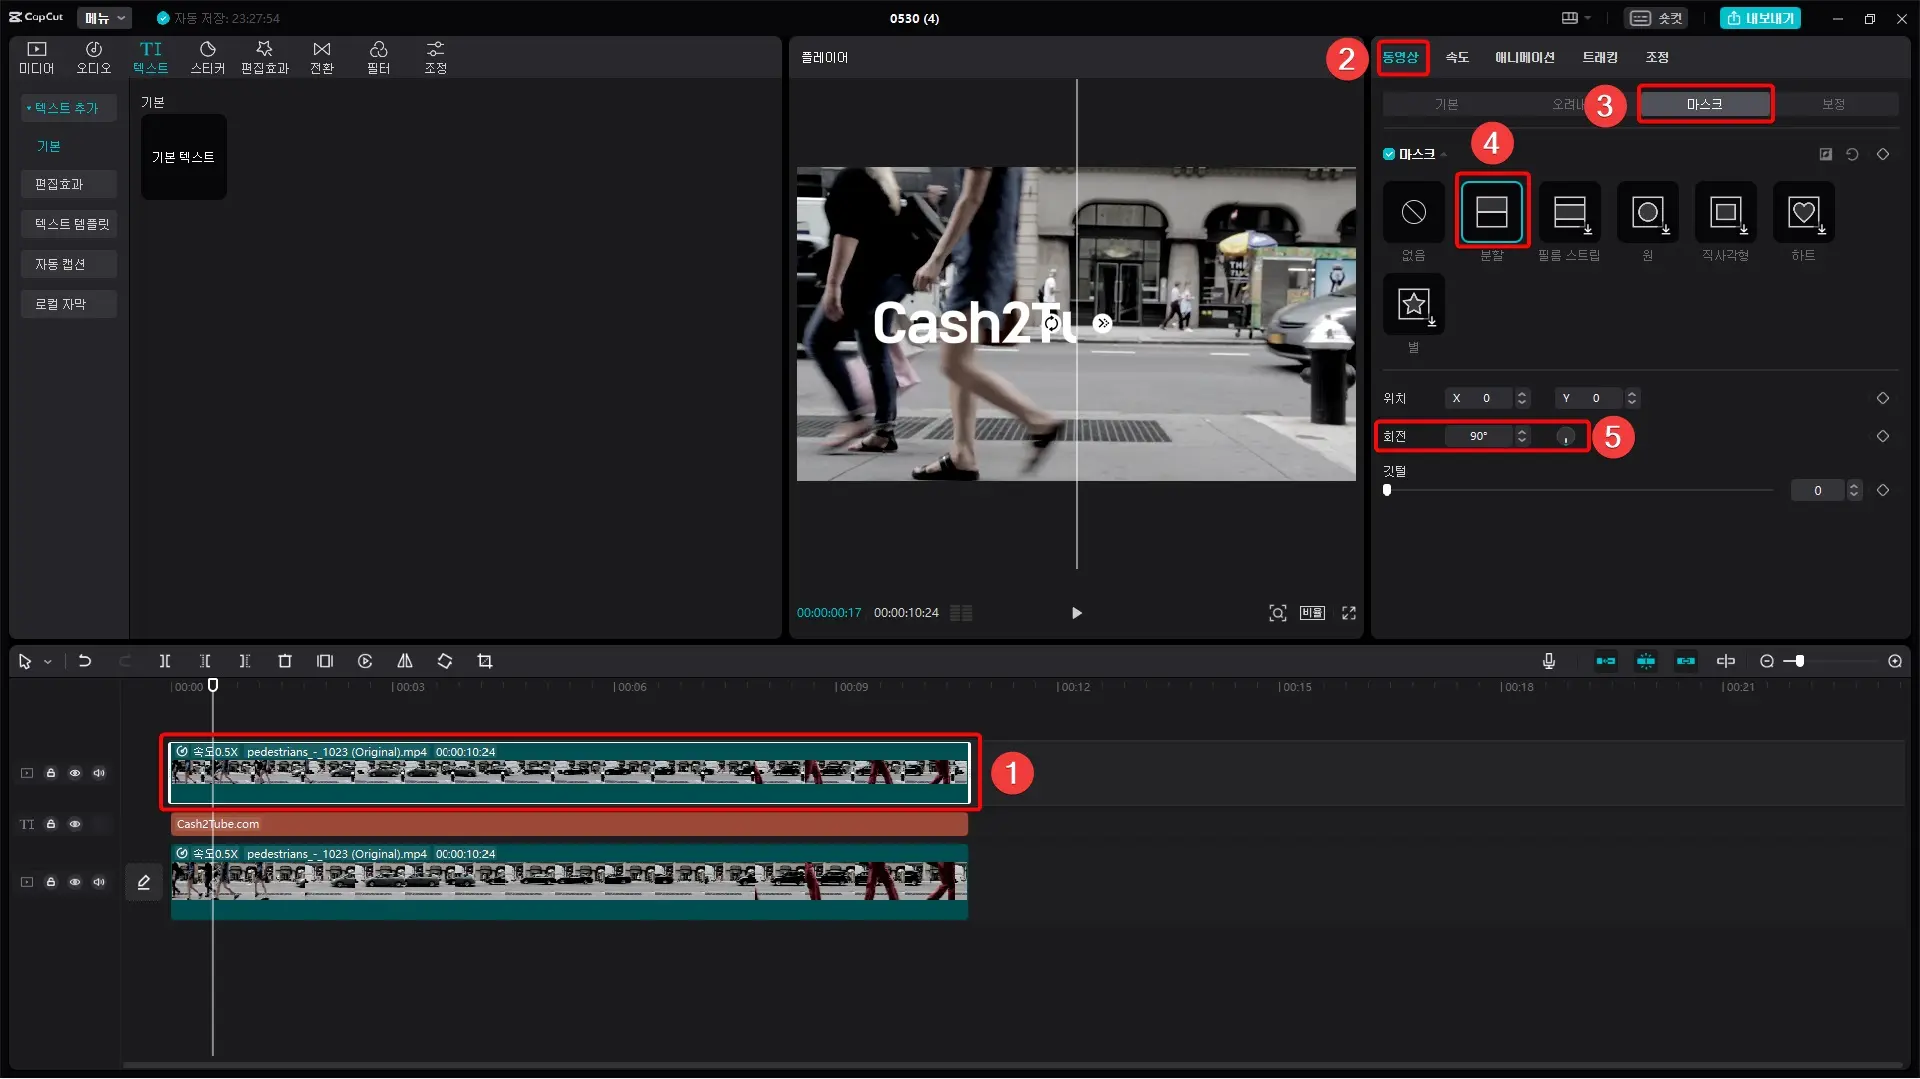Switch to the 보정 sub-tab
The image size is (1920, 1079).
coord(1833,104)
